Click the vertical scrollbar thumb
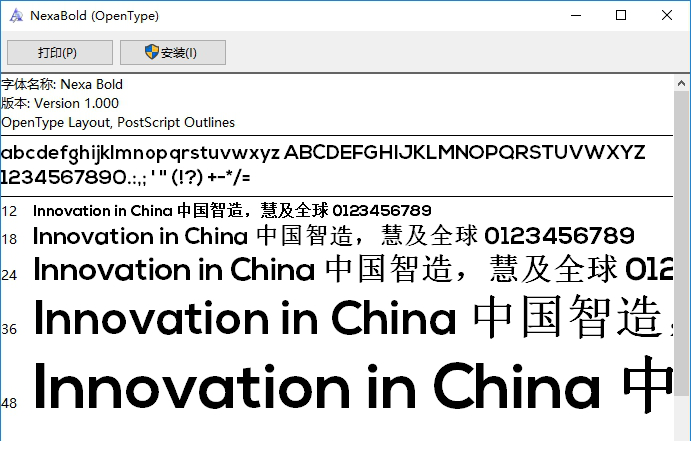 pos(681,243)
